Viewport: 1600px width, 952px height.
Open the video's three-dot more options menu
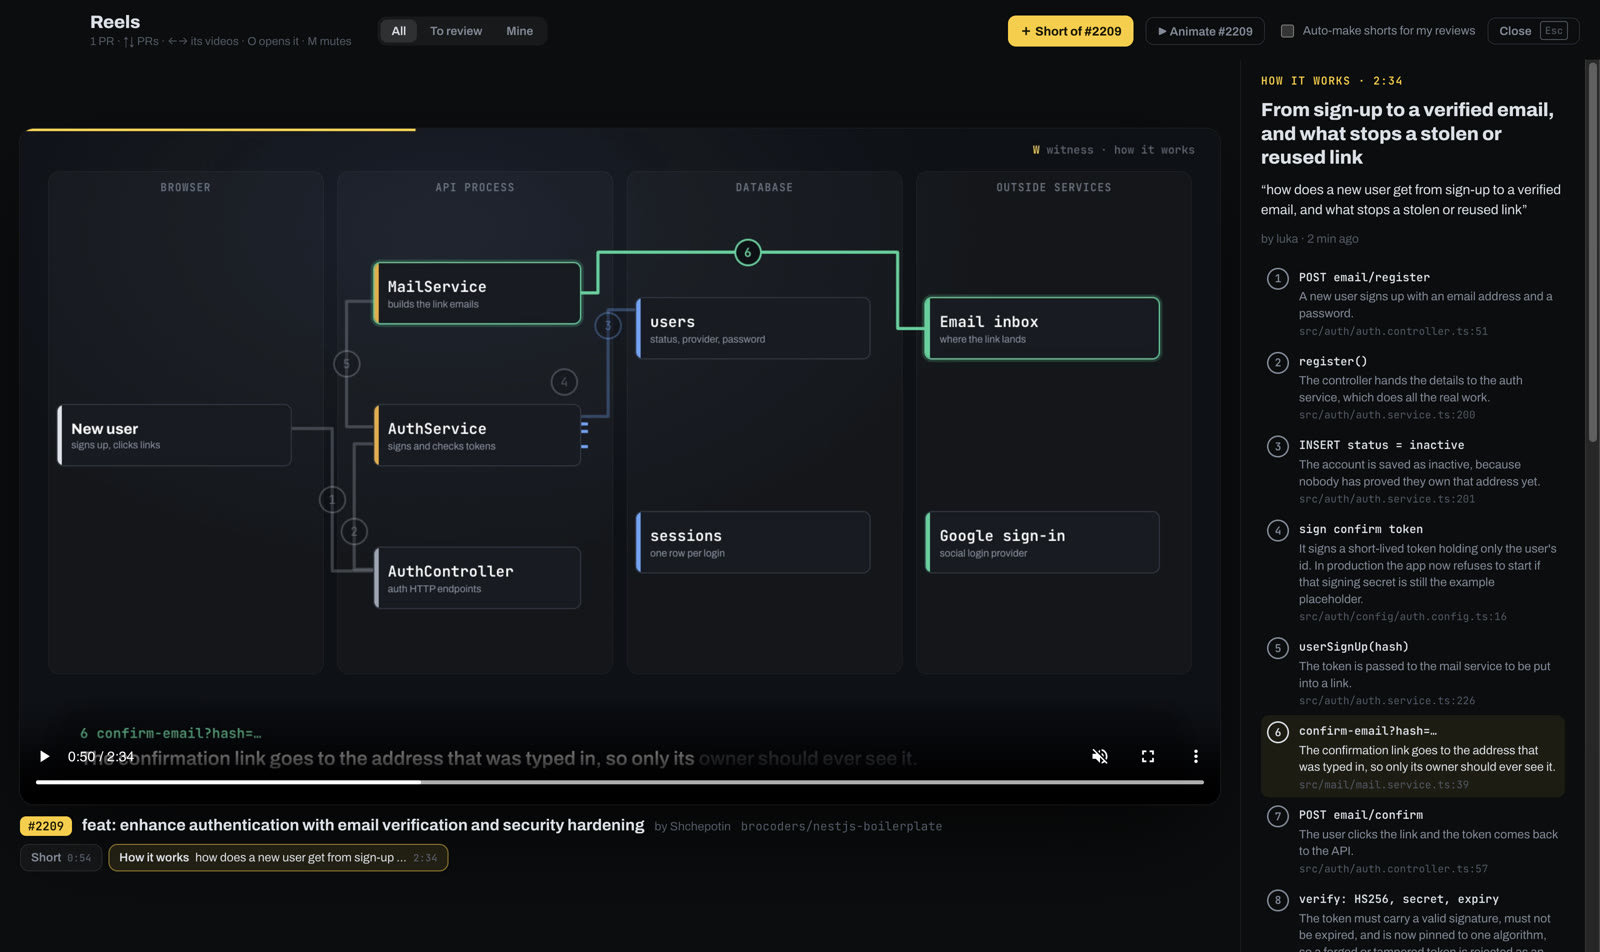point(1195,757)
